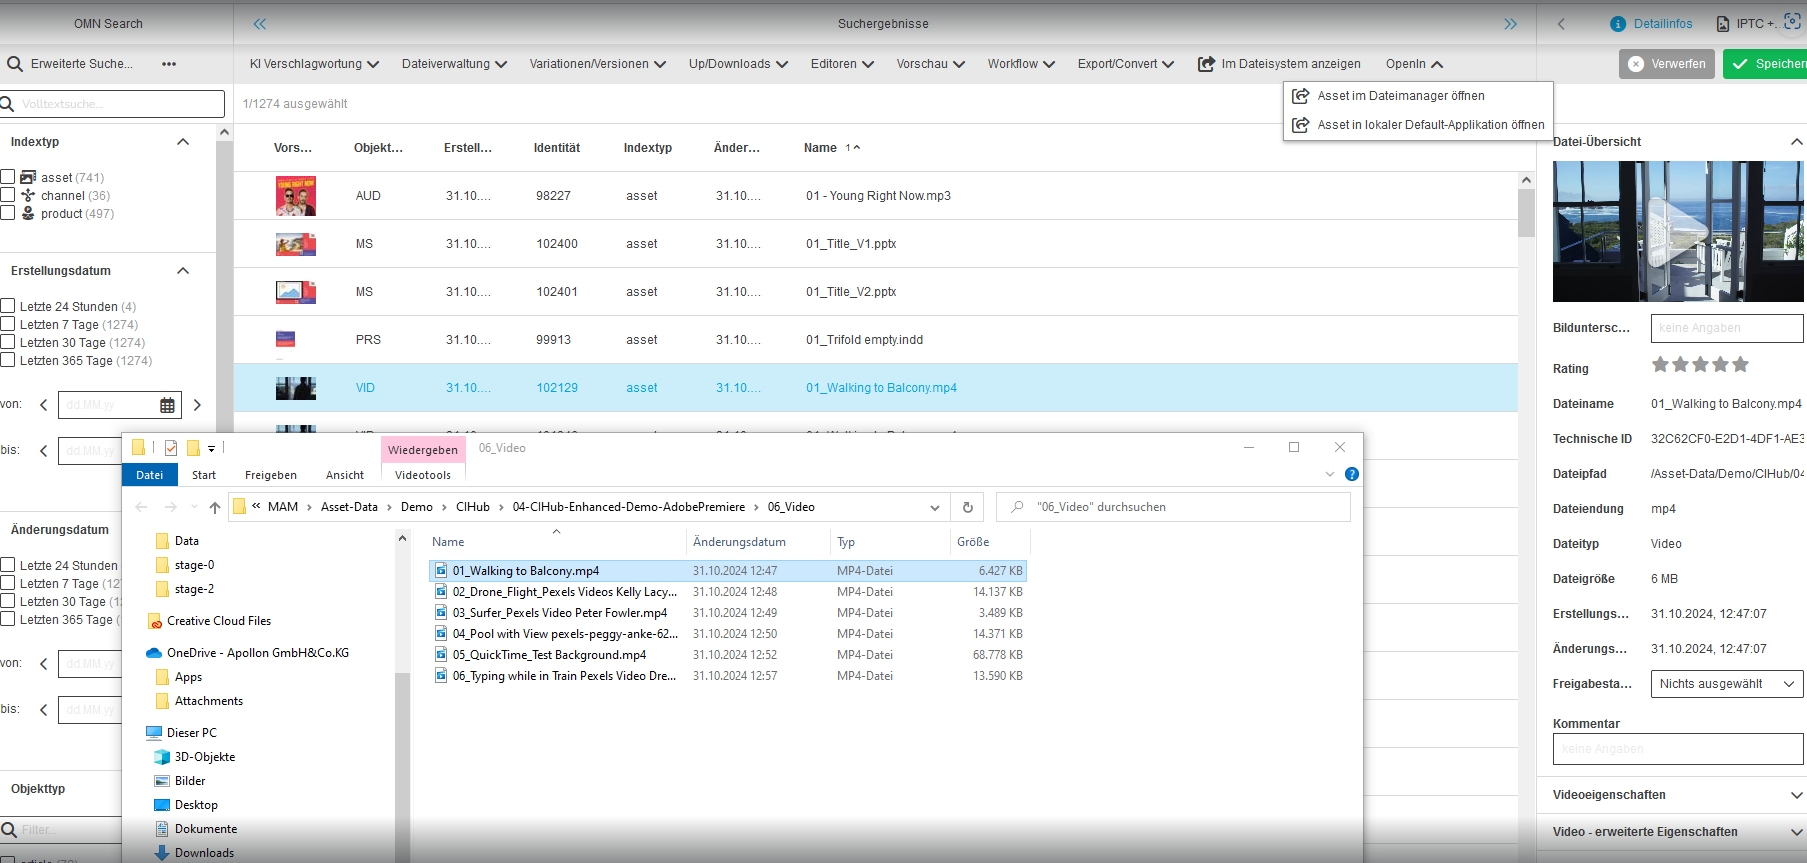Select Asset im Dateimanager öffnen
This screenshot has width=1807, height=863.
click(x=1400, y=96)
